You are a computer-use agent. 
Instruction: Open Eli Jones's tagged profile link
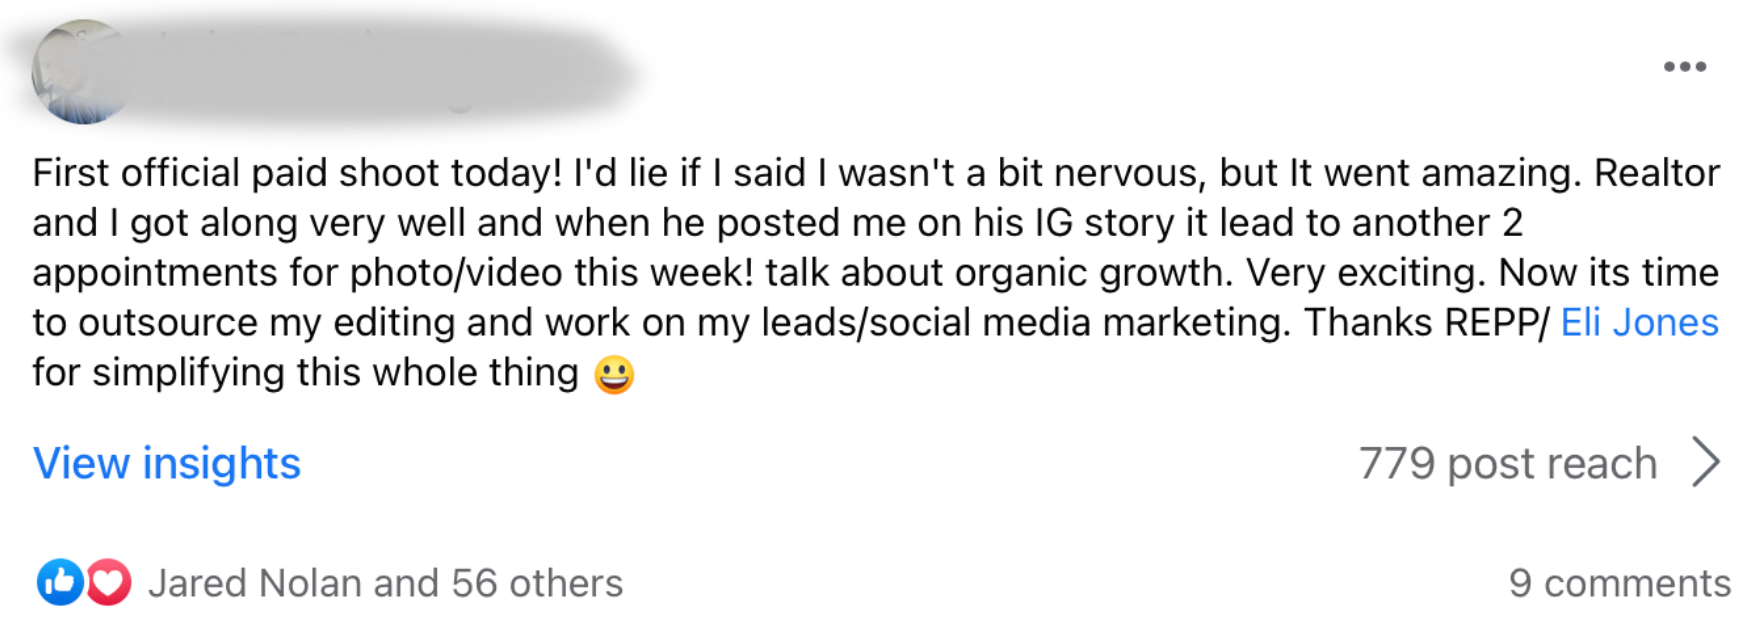click(1639, 323)
